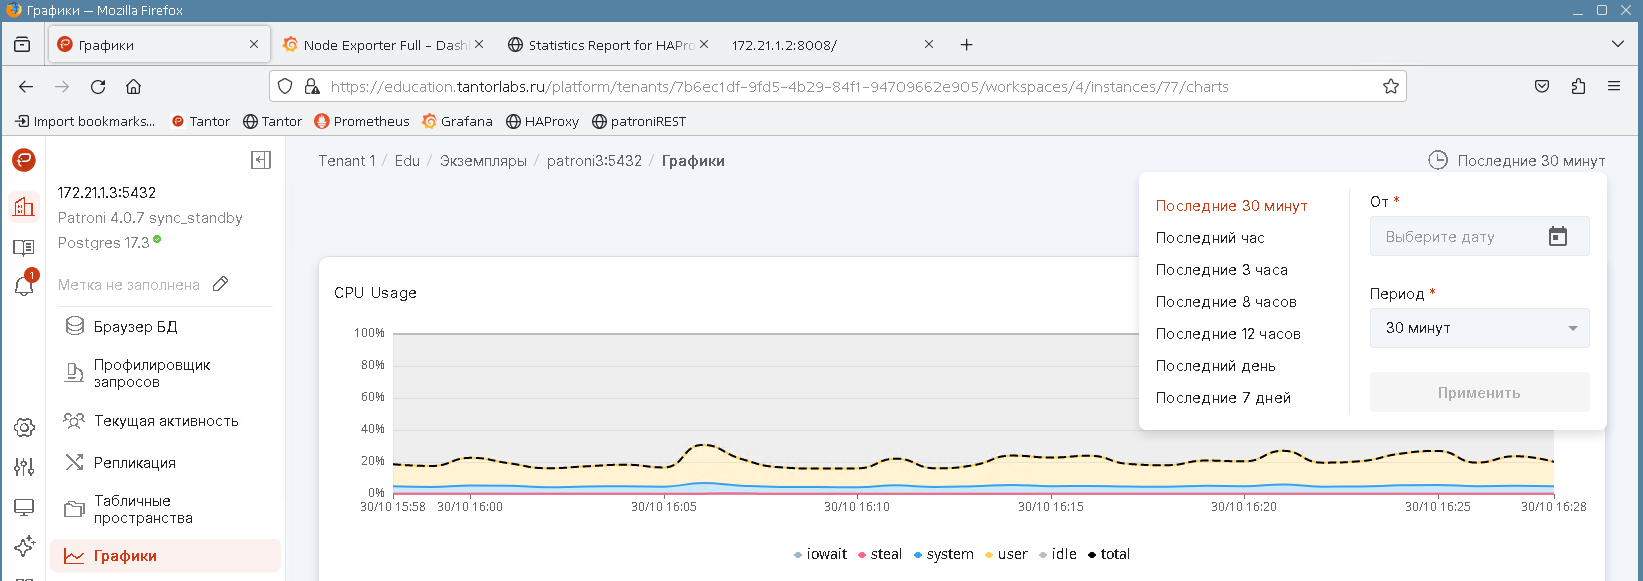Viewport: 1643px width, 581px height.
Task: Open the calendar icon in date field
Action: [1557, 237]
